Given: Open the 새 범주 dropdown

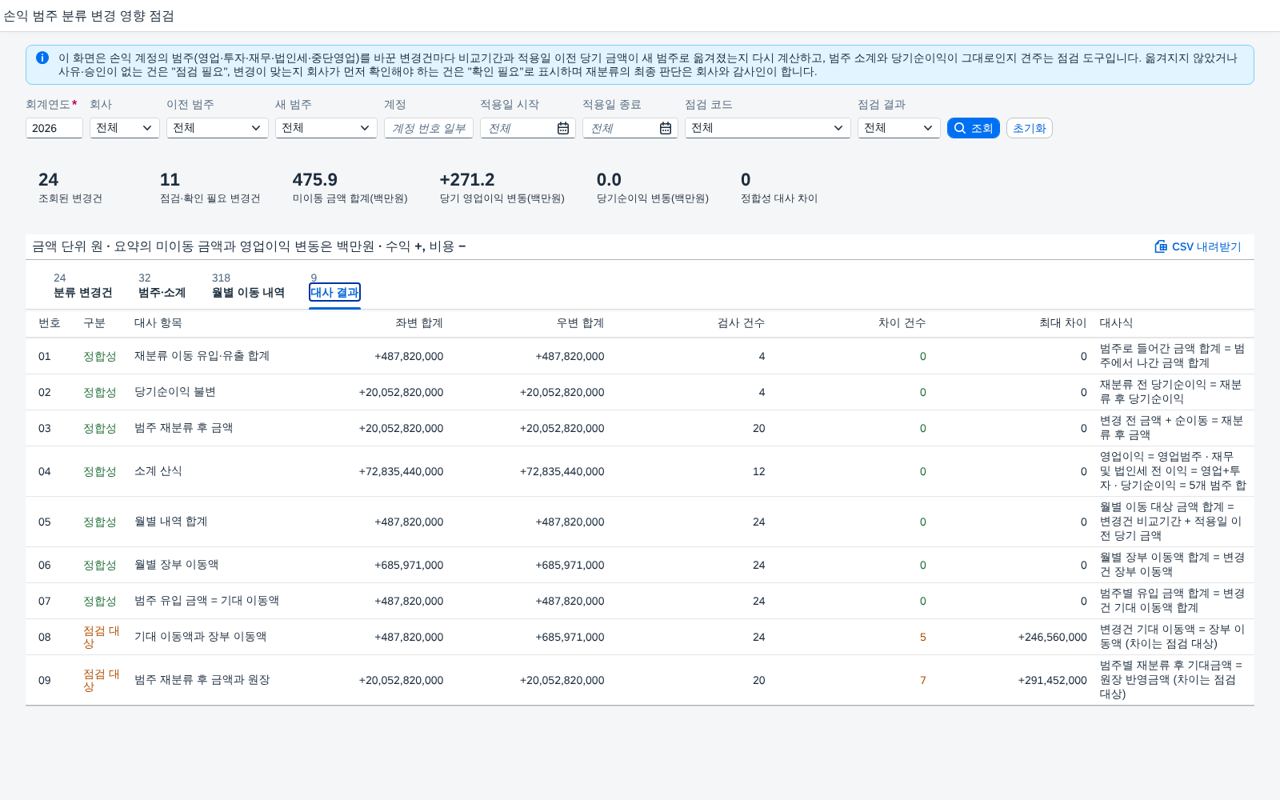Looking at the screenshot, I should [x=326, y=128].
